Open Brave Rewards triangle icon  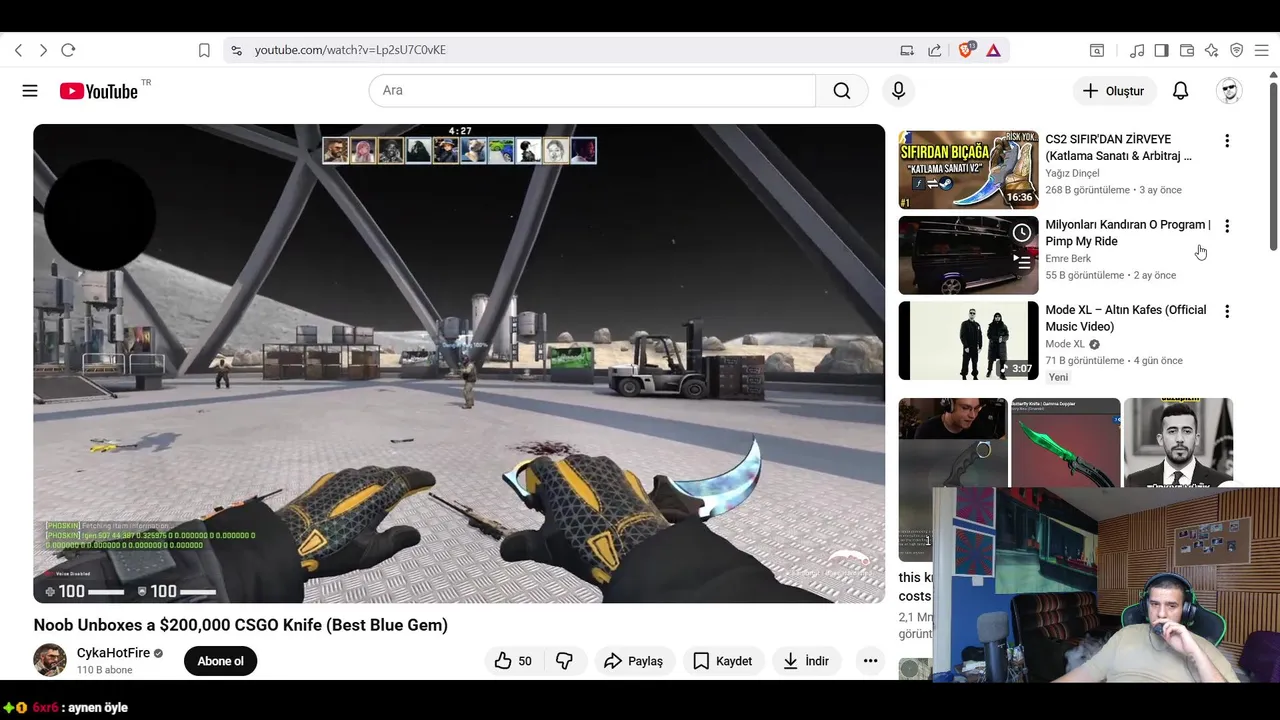993,50
